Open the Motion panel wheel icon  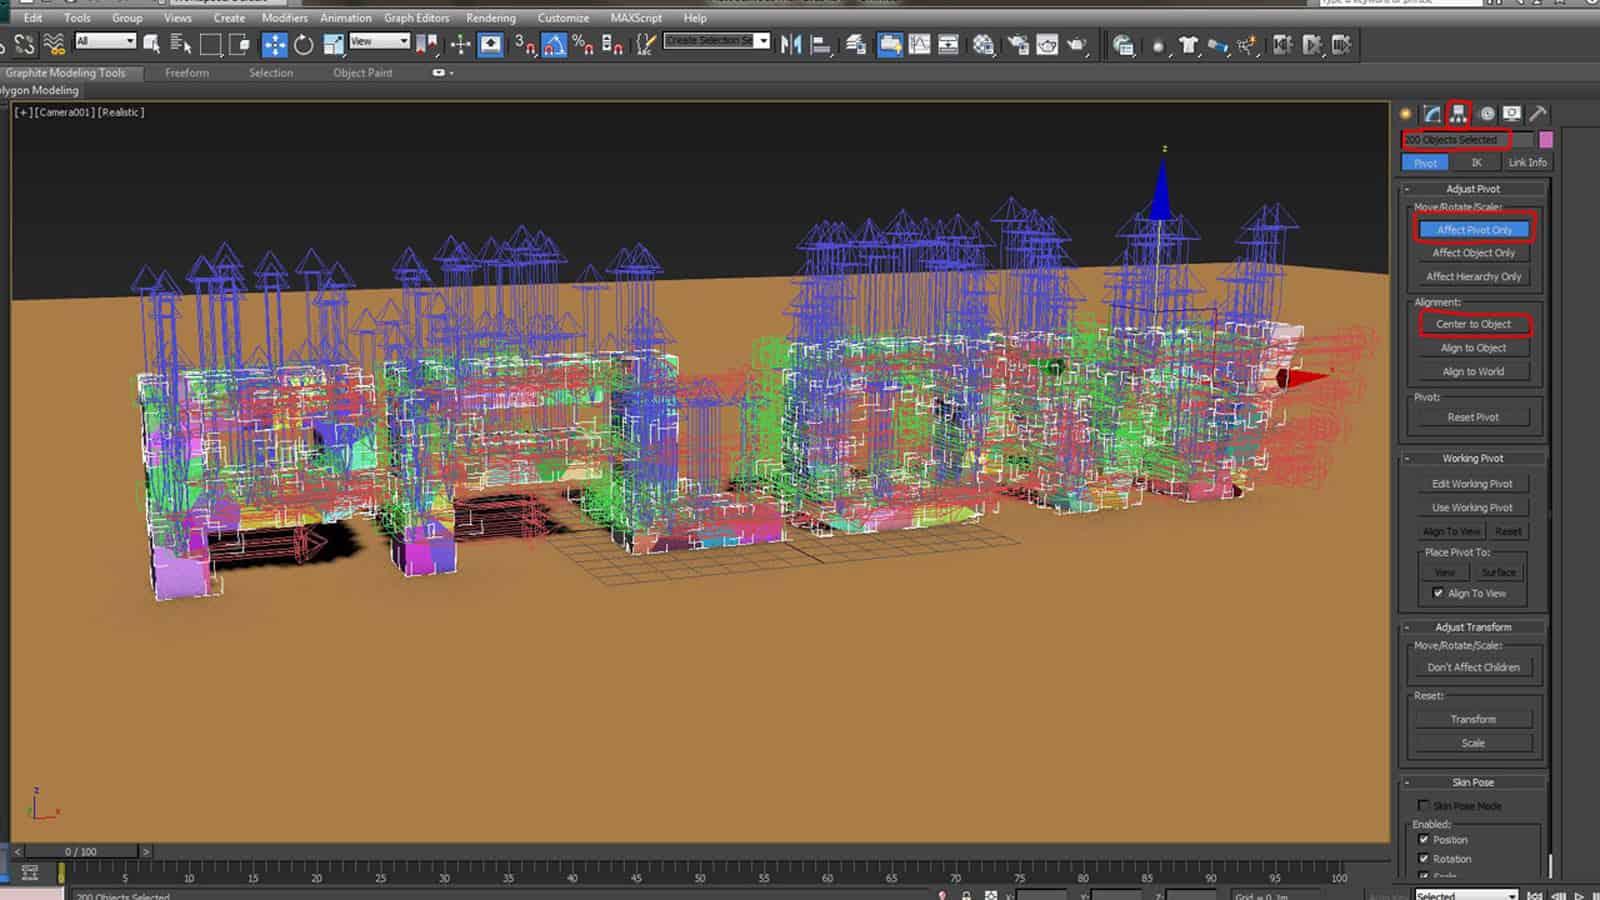1486,113
